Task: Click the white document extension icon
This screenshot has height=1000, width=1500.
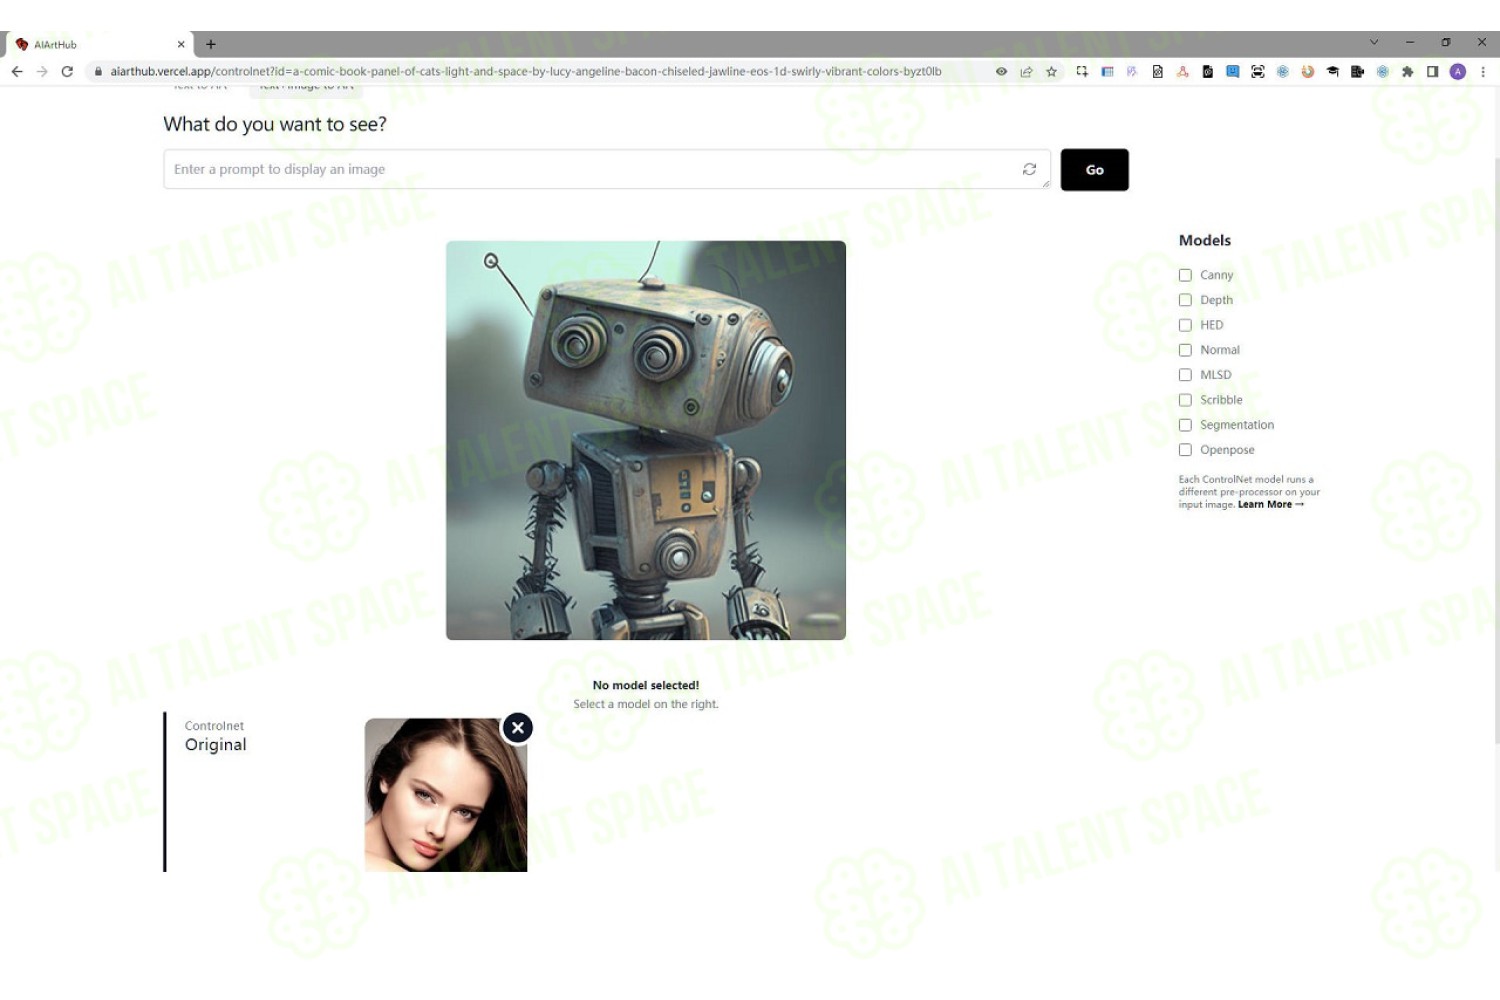Action: coord(1157,71)
